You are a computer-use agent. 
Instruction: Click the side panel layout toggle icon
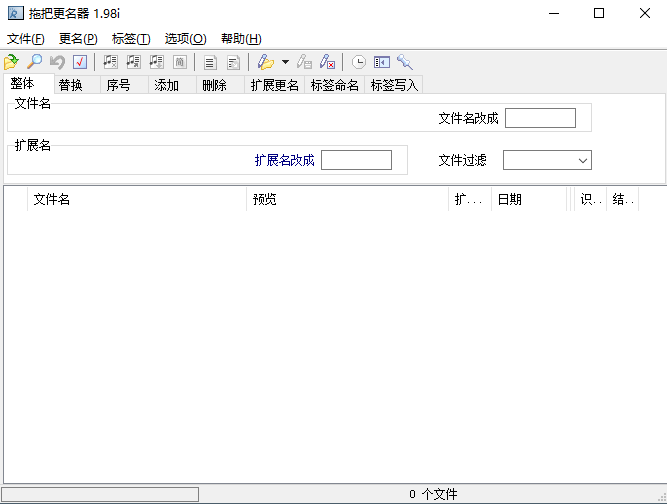click(x=382, y=62)
